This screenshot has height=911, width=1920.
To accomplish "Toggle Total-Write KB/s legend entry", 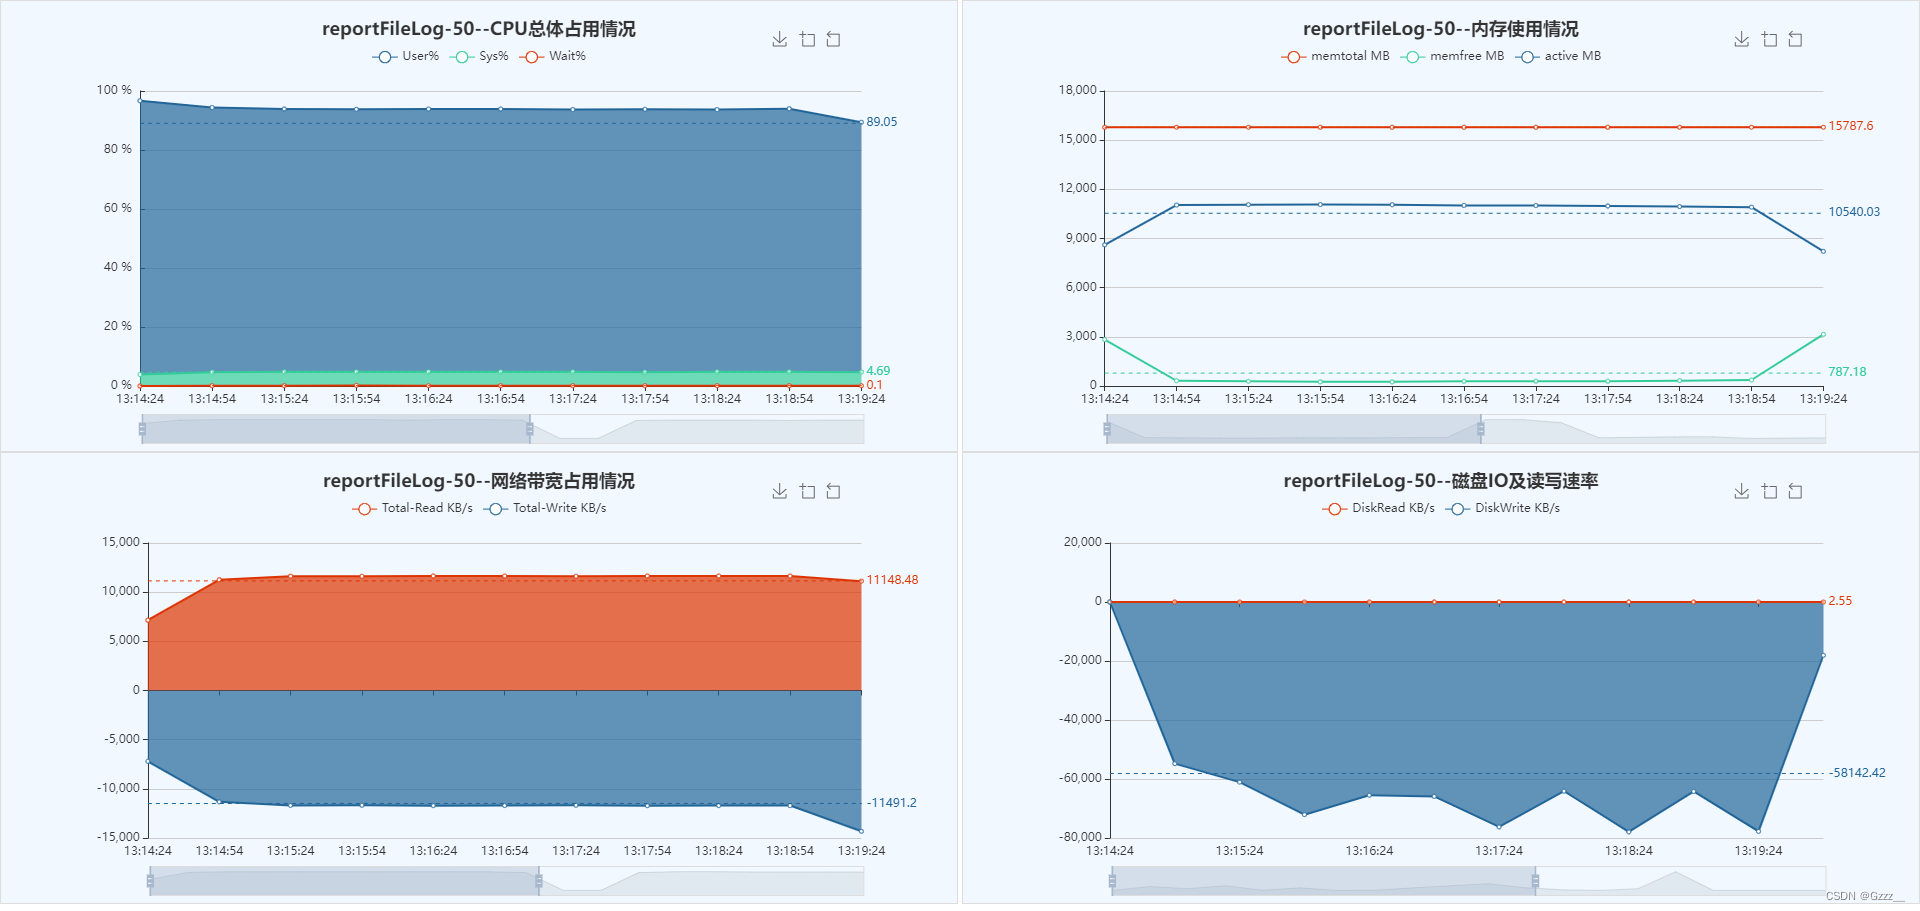I will pyautogui.click(x=545, y=508).
